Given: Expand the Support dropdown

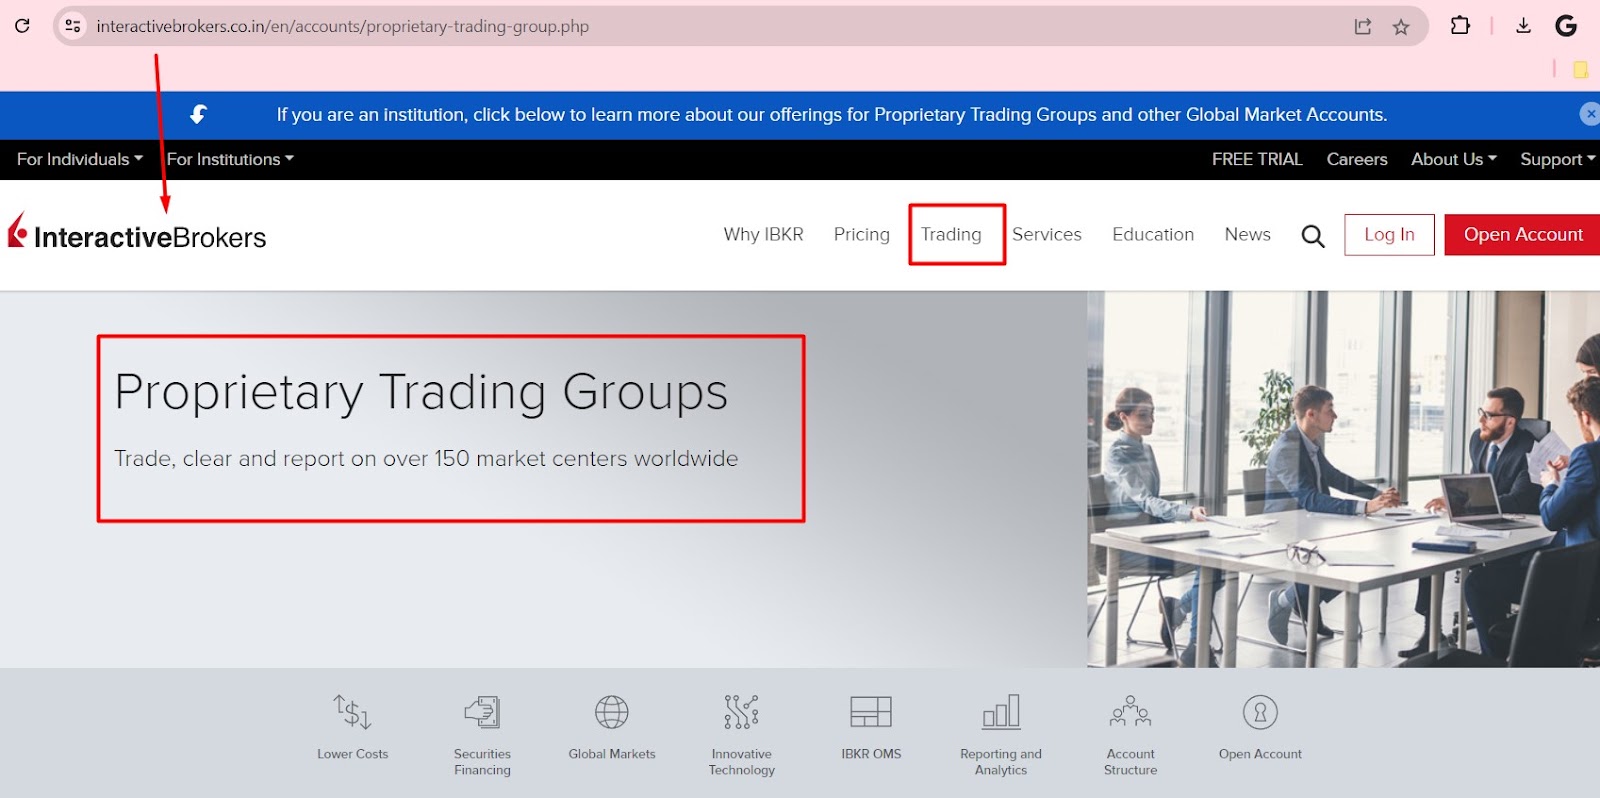Looking at the screenshot, I should click(x=1558, y=159).
